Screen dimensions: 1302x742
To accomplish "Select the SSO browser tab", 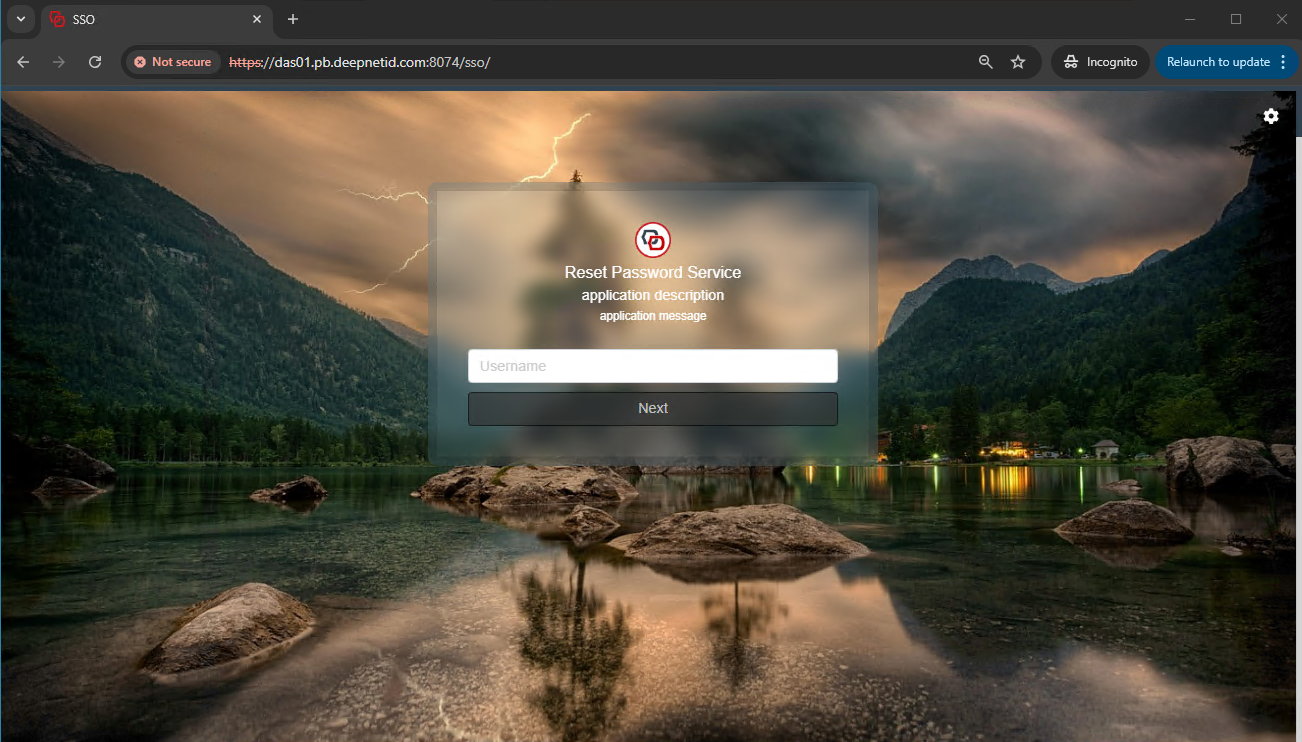I will [150, 19].
